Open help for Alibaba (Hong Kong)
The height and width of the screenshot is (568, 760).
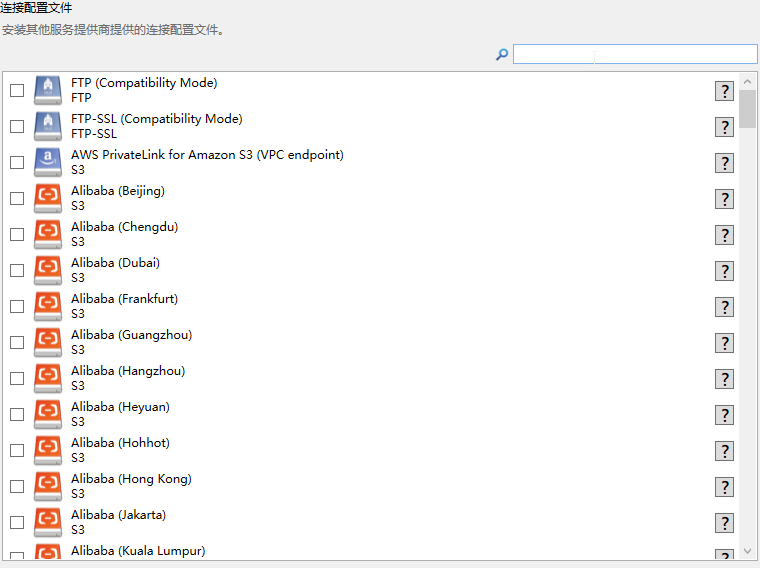[724, 487]
